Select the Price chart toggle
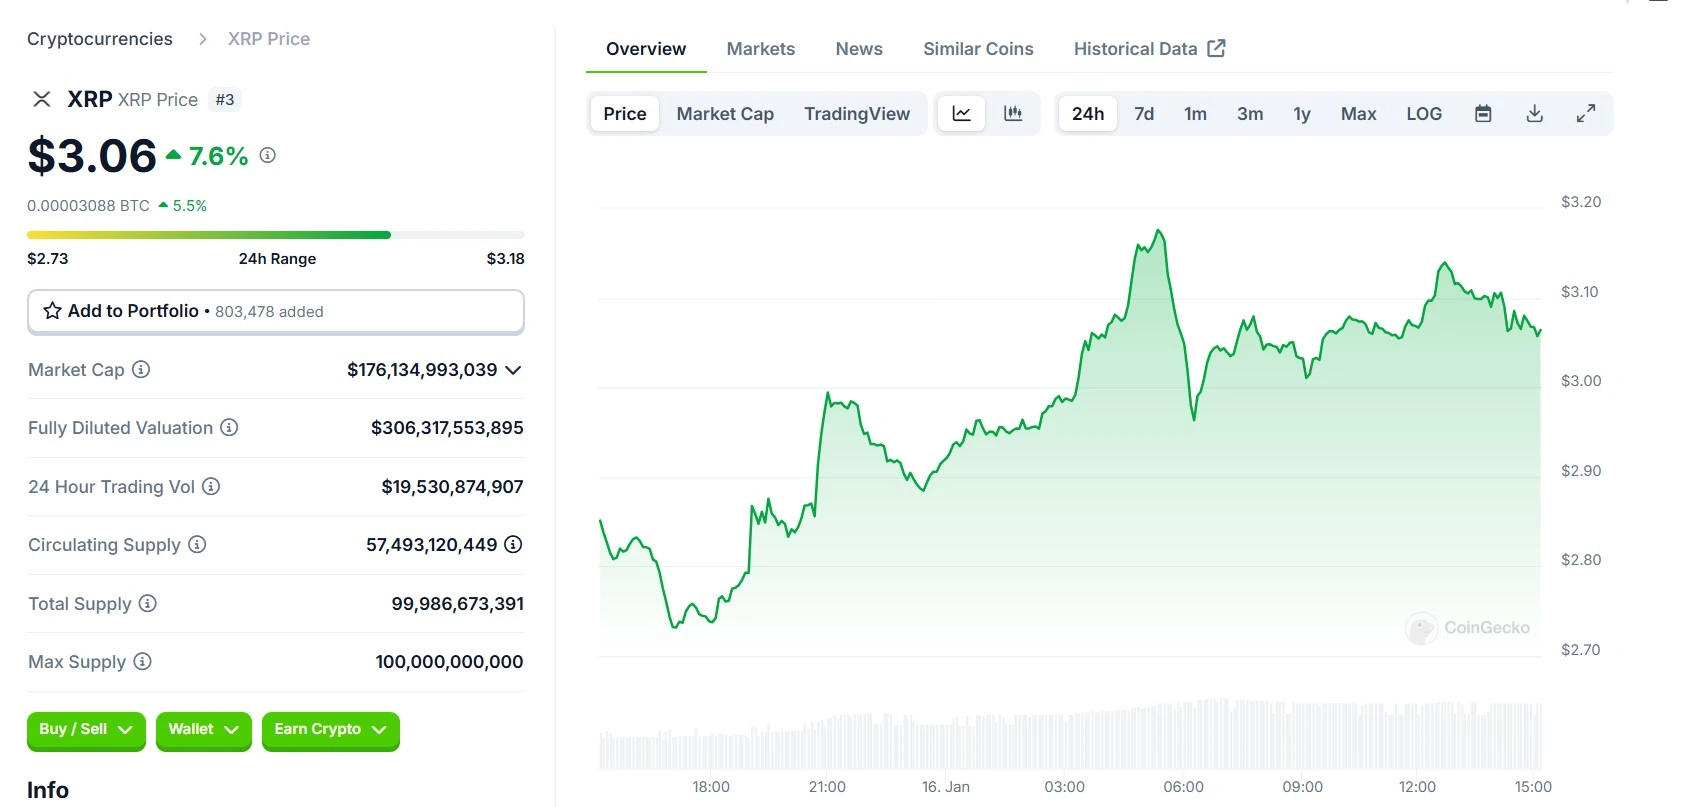Image resolution: width=1705 pixels, height=807 pixels. click(x=625, y=114)
